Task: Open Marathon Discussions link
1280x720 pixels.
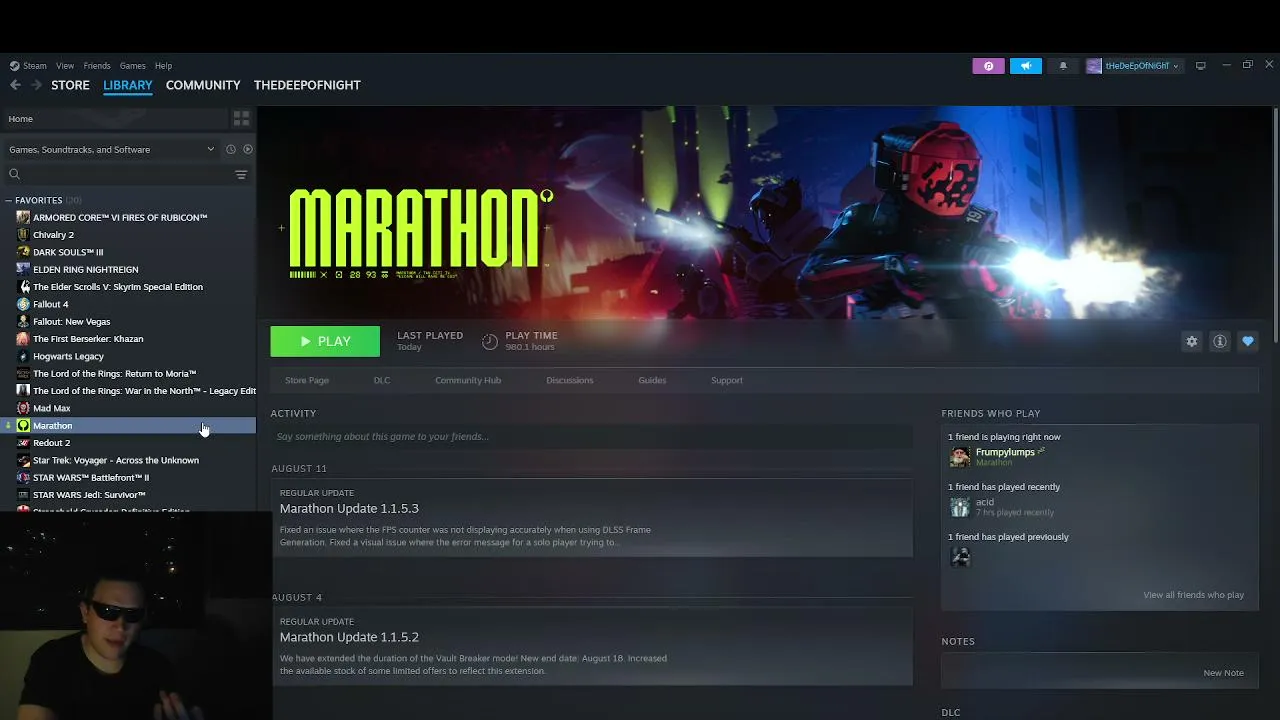Action: (570, 380)
